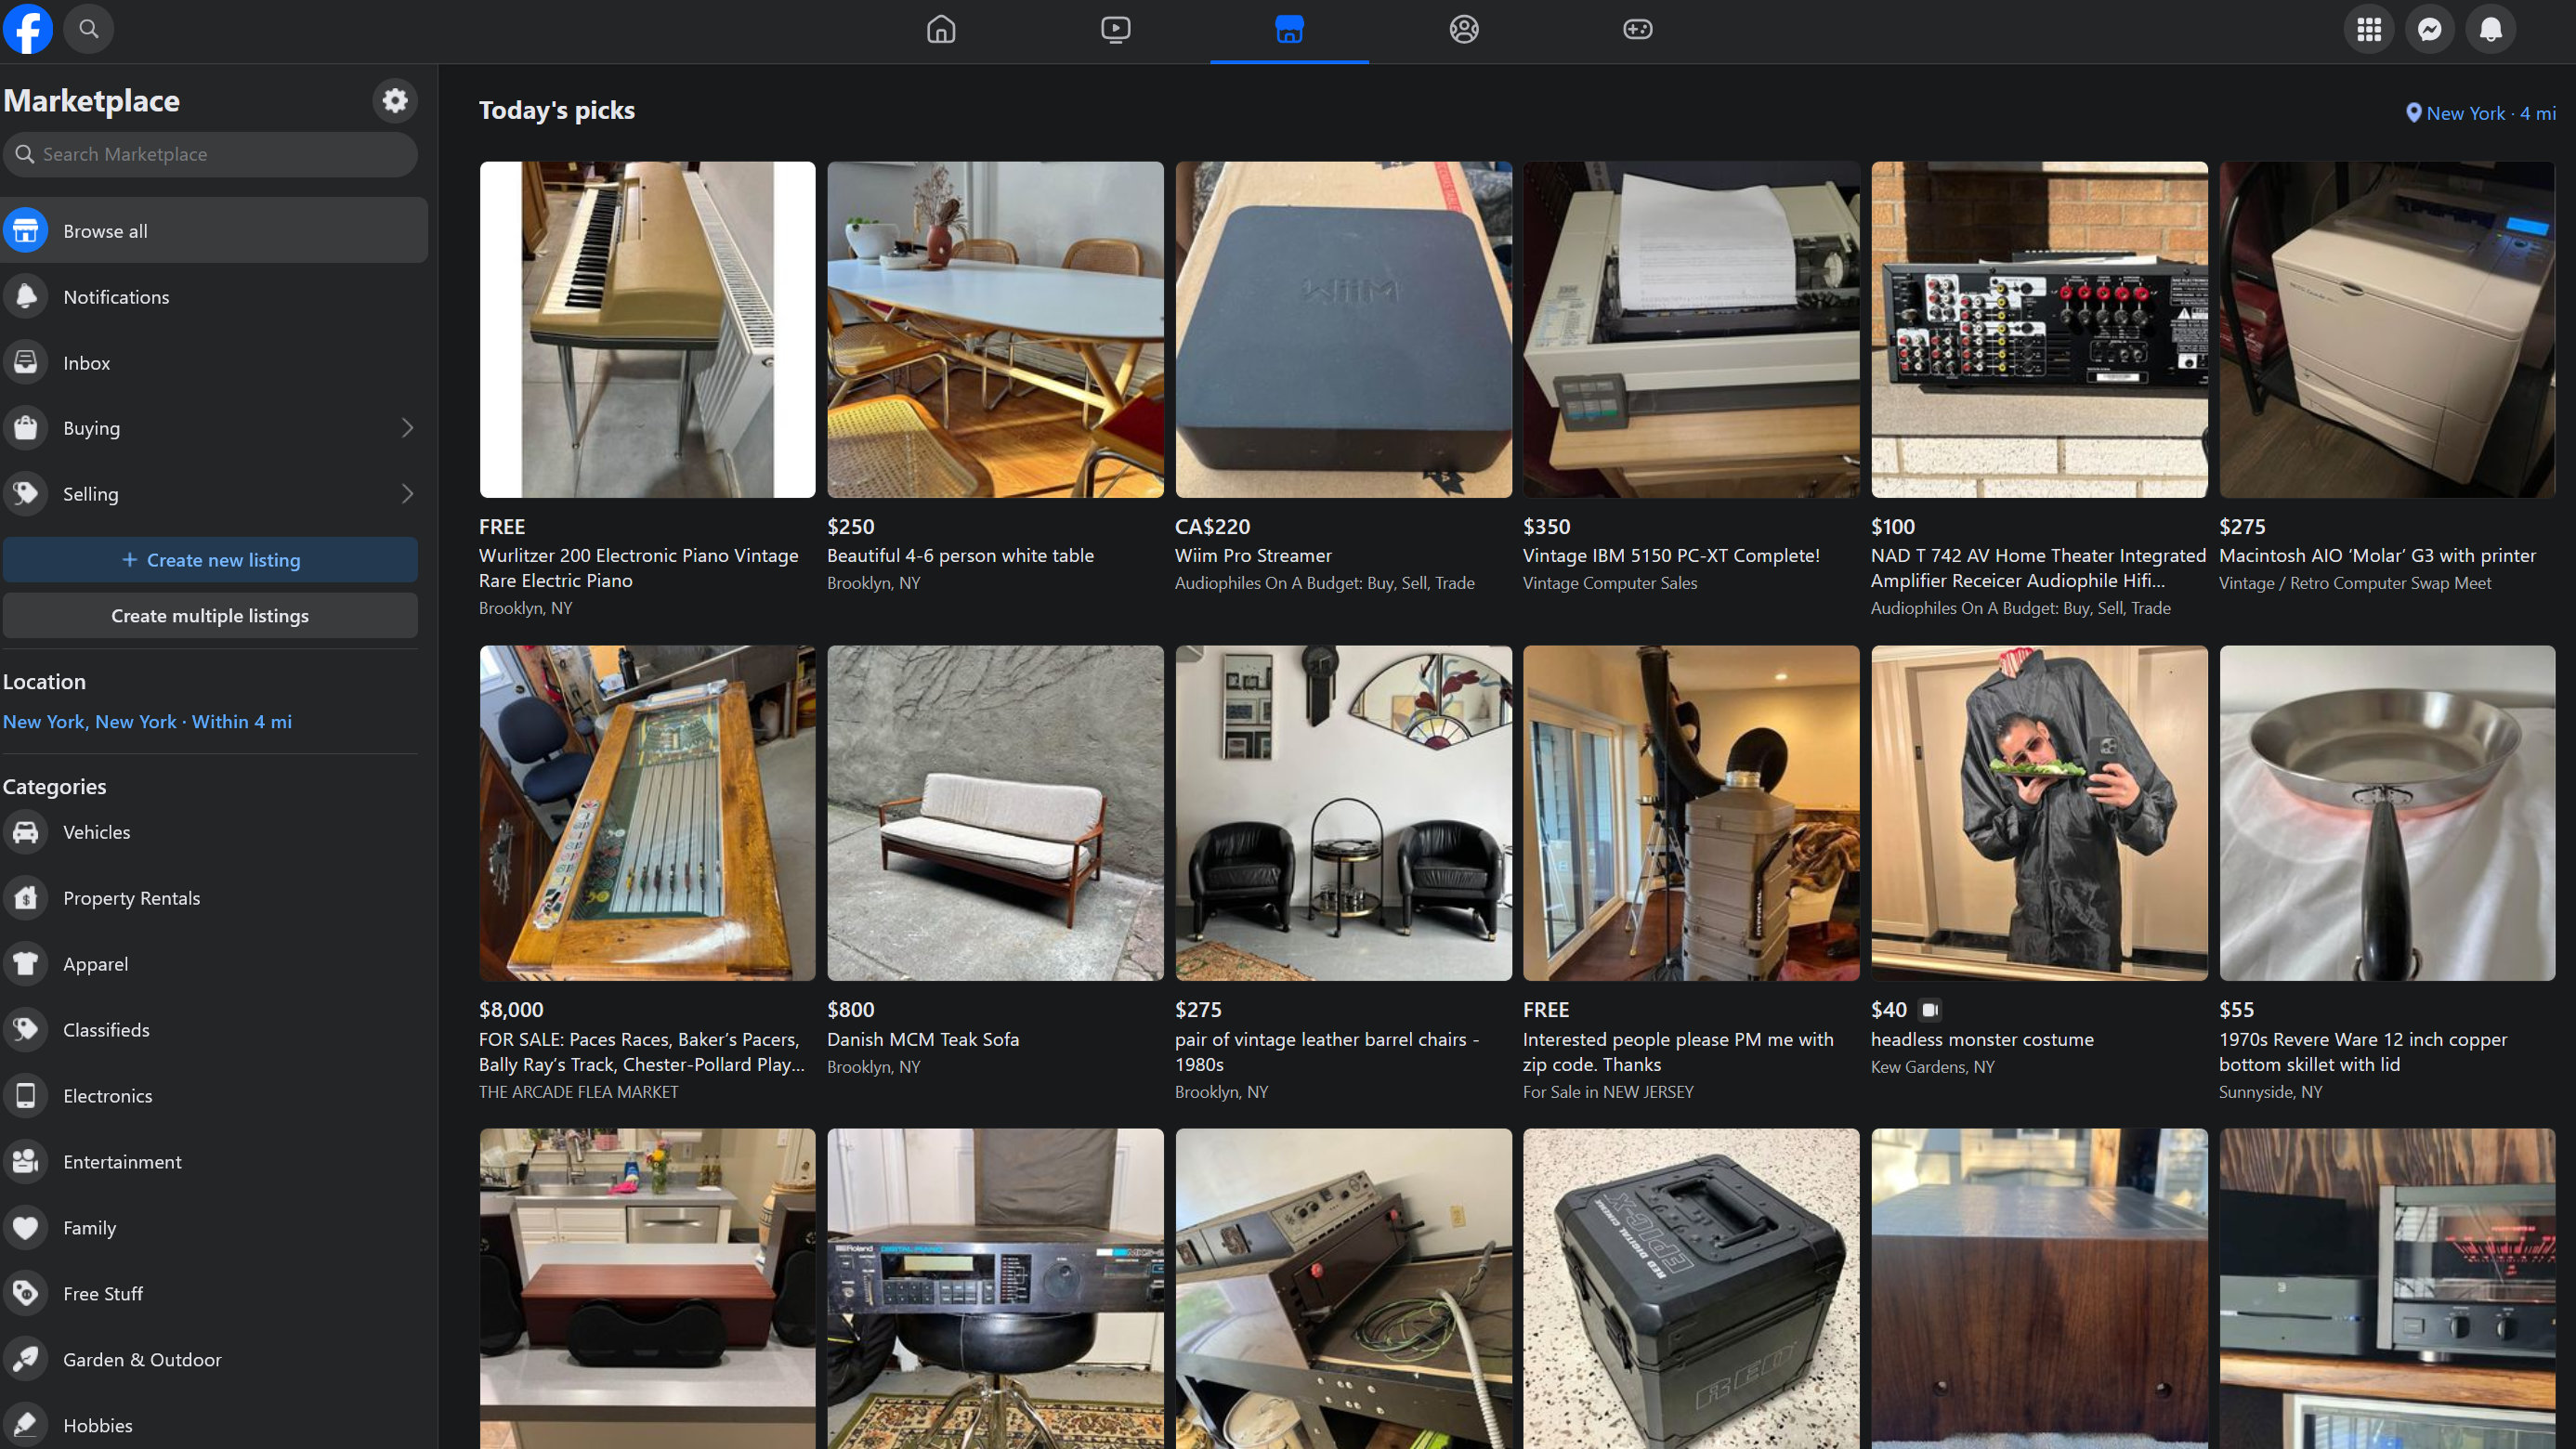This screenshot has height=1449, width=2576.
Task: Click the Facebook search magnifier icon
Action: [89, 29]
